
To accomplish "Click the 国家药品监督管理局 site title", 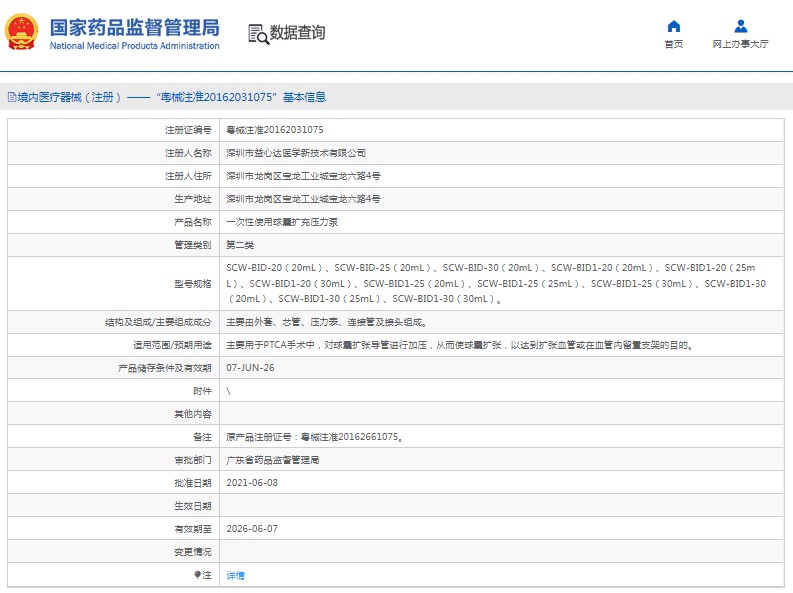I will point(134,26).
